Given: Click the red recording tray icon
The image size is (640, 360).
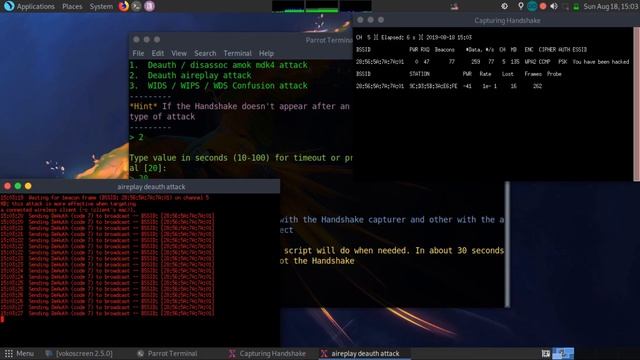Looking at the screenshot, I should (543, 6).
